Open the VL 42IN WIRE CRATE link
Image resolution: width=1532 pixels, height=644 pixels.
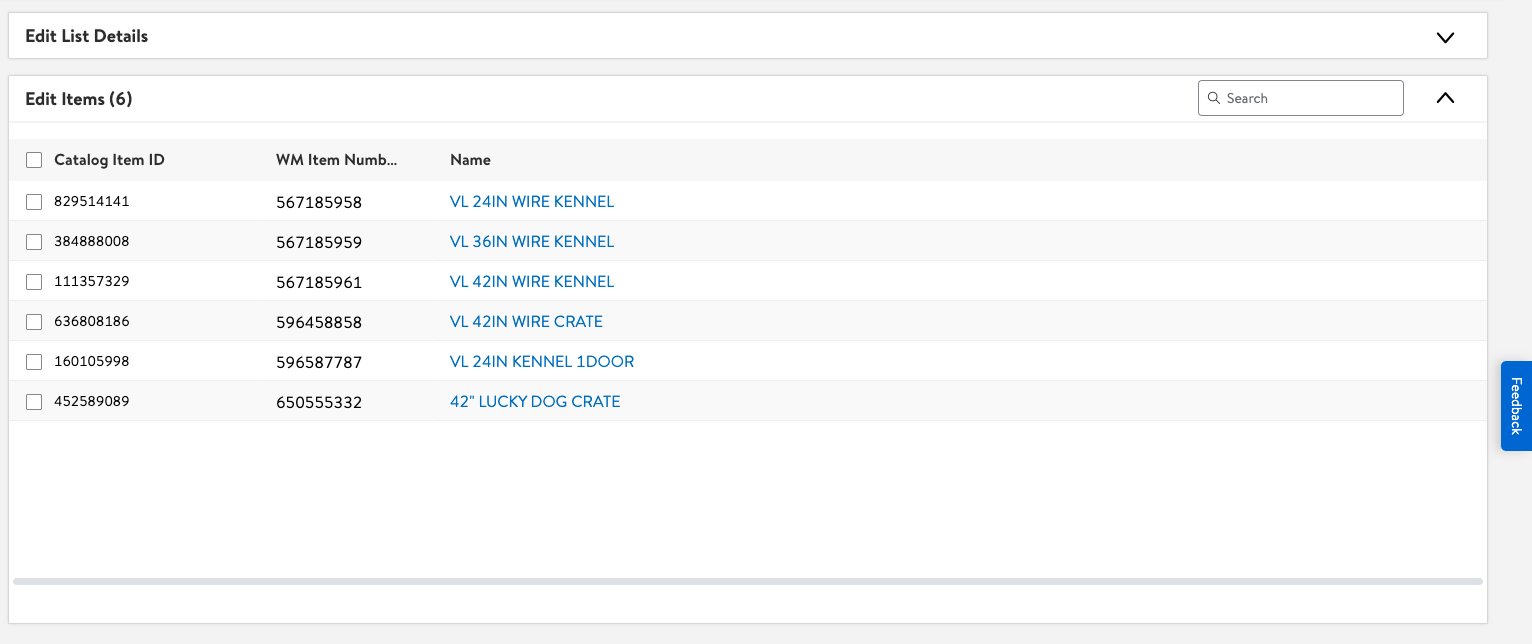point(526,322)
